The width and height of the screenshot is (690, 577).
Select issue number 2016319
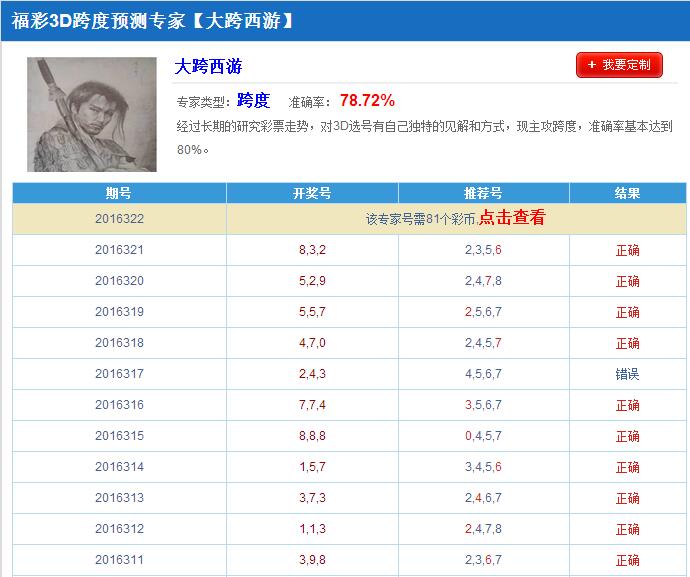click(x=119, y=312)
